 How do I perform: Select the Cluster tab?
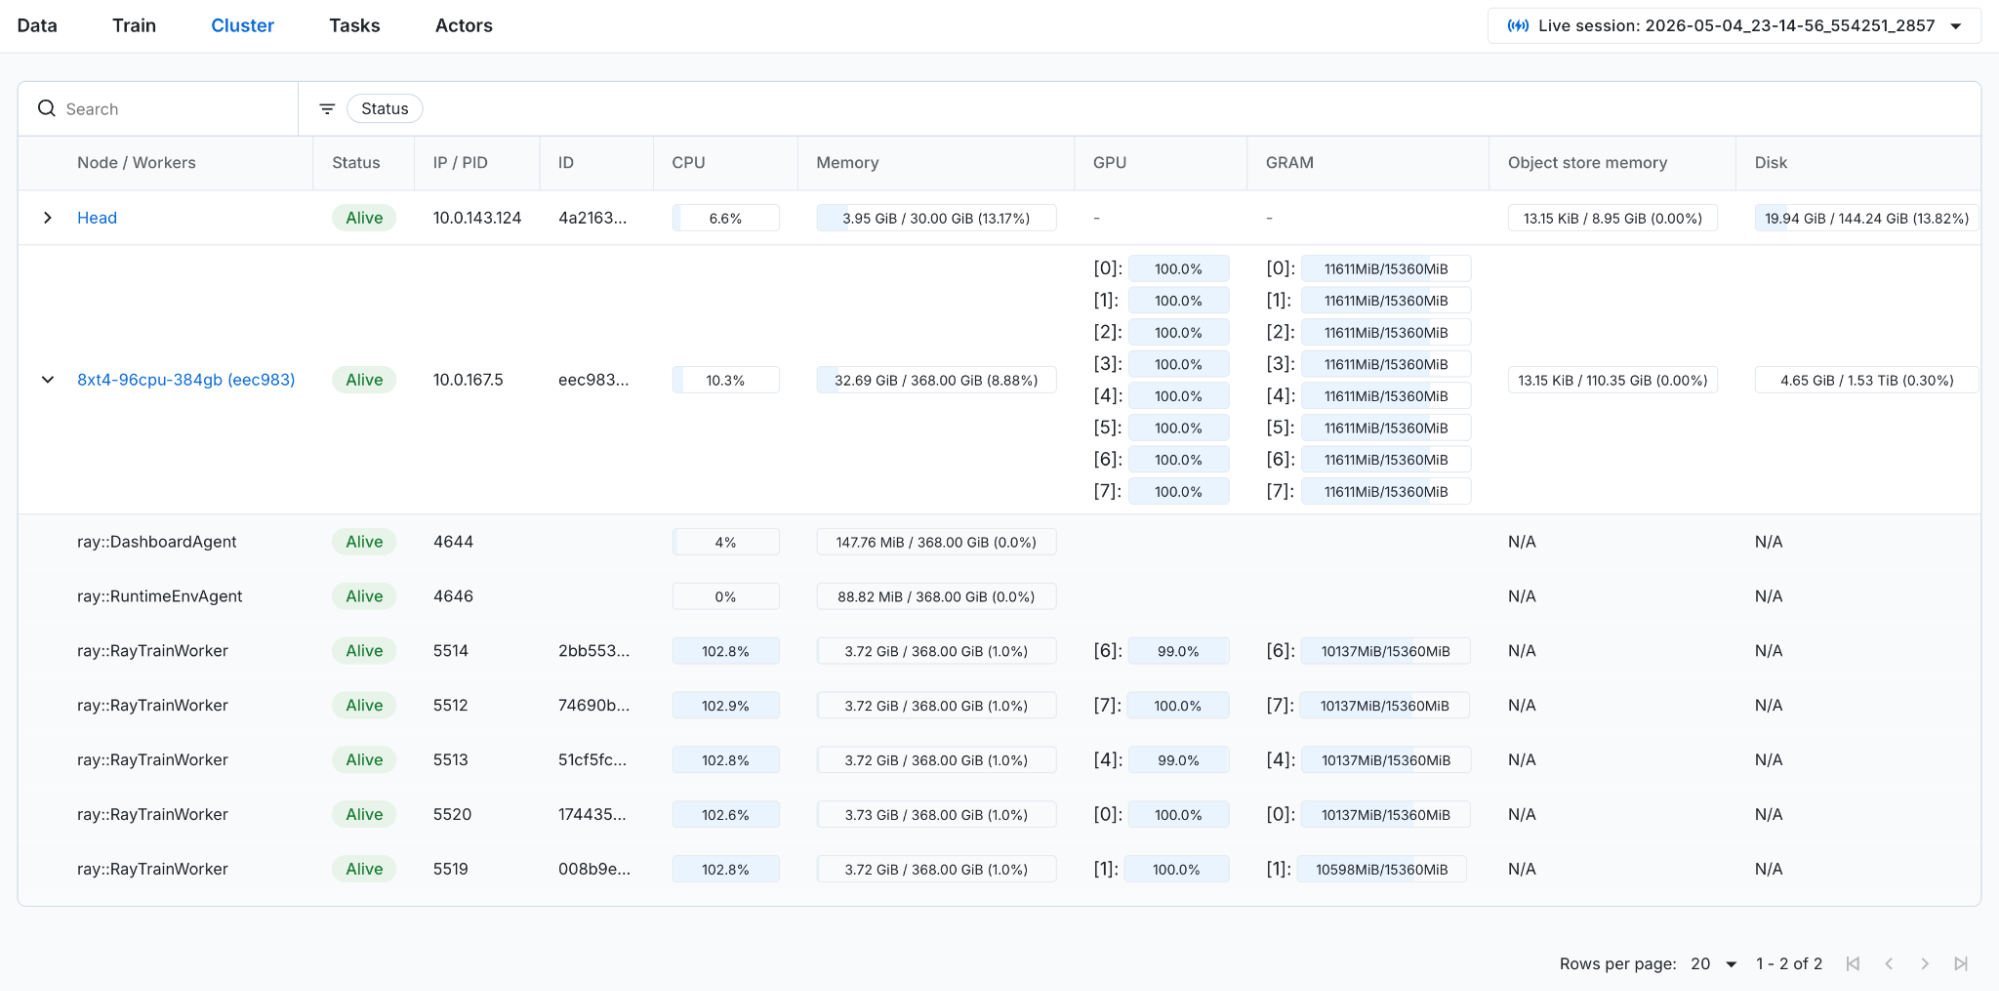point(242,25)
